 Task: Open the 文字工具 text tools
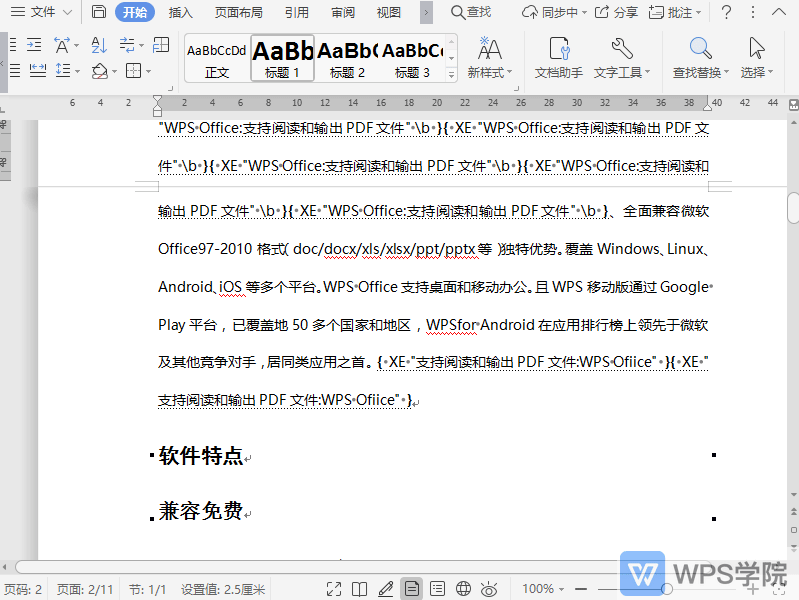pyautogui.click(x=621, y=58)
